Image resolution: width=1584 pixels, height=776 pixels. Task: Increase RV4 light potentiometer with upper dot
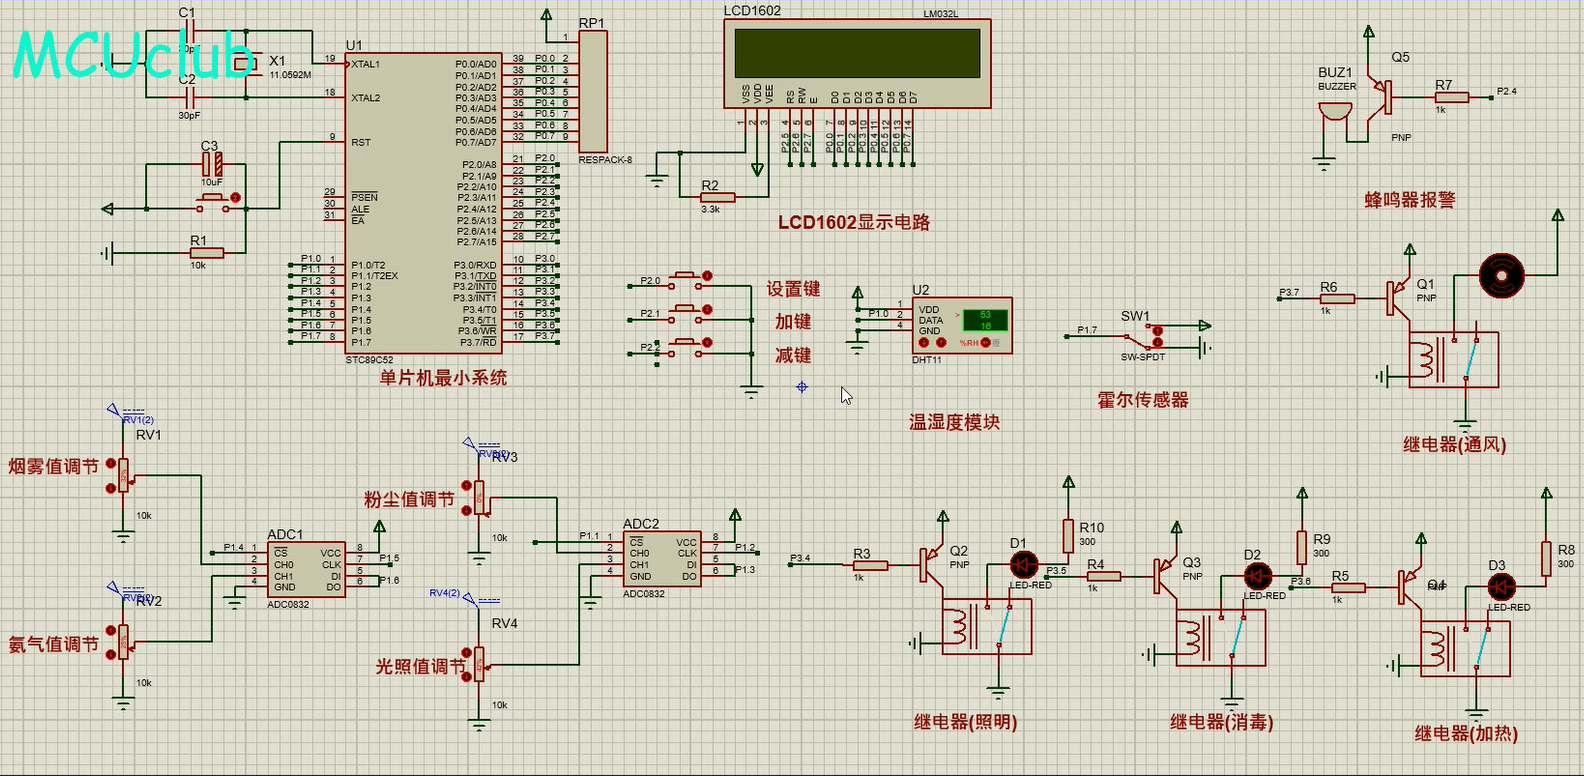point(467,651)
